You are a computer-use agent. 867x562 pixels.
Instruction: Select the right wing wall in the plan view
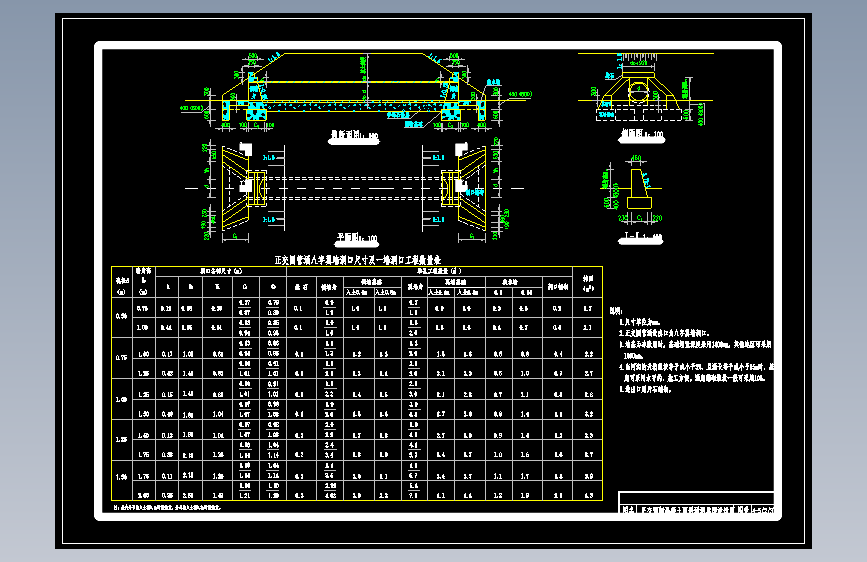point(472,188)
